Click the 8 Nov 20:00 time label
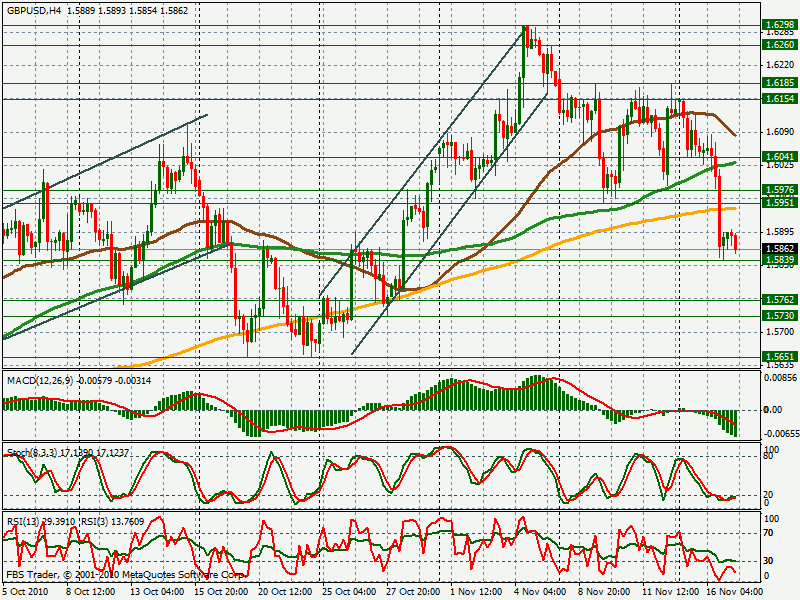The height and width of the screenshot is (600, 800). (605, 592)
